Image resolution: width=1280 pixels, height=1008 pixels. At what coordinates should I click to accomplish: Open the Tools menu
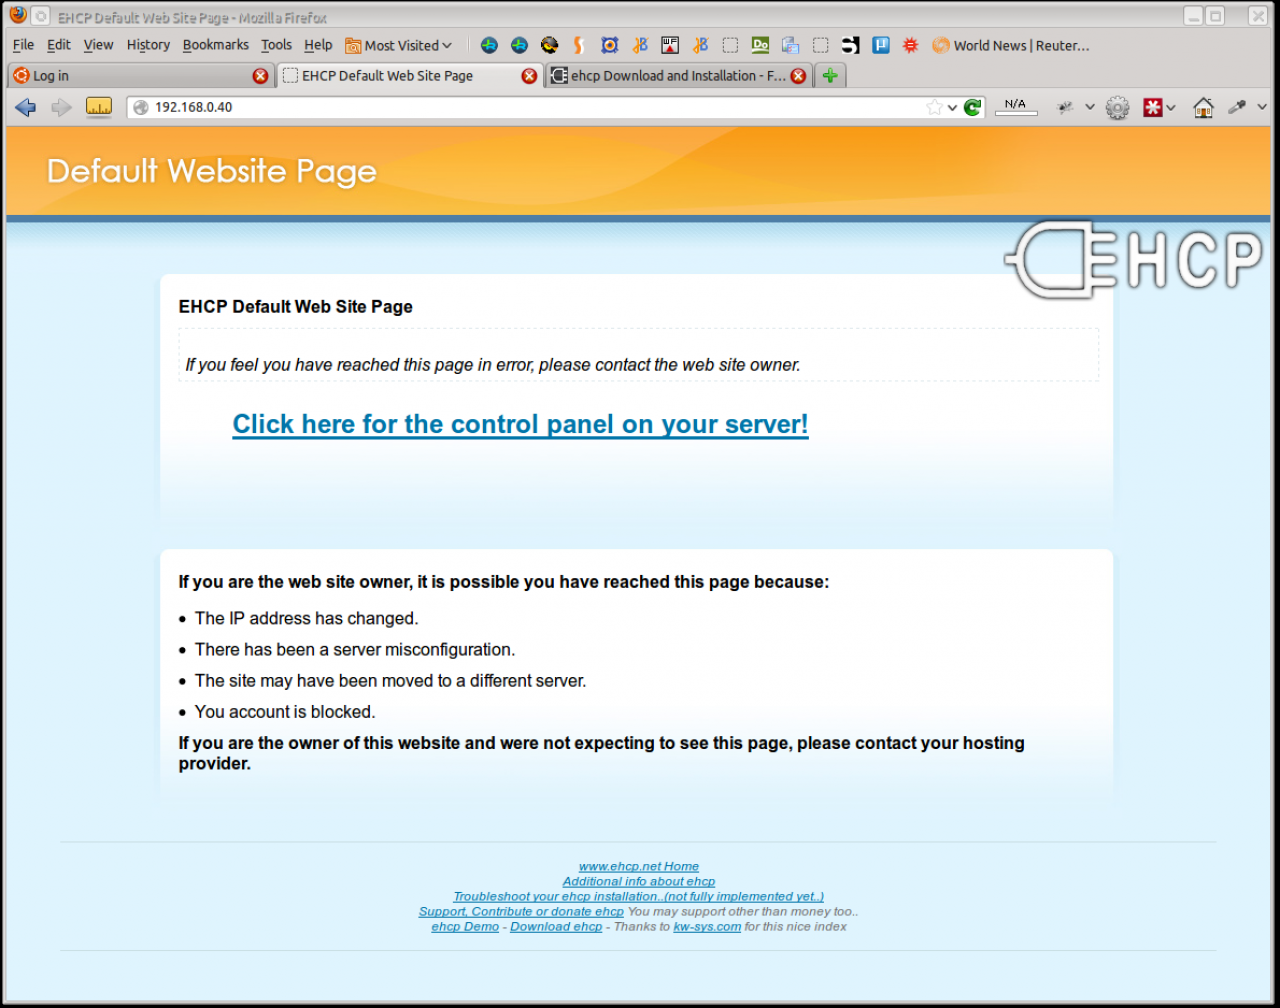pos(276,45)
